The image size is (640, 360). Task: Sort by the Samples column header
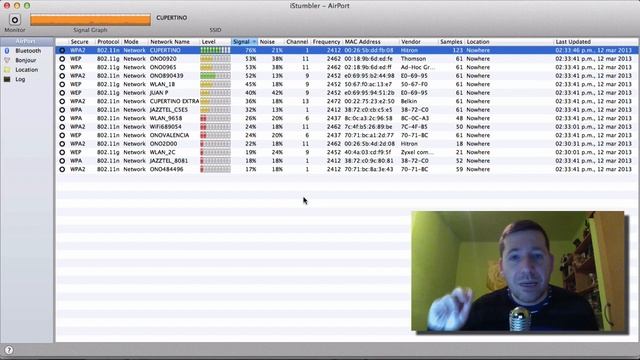(451, 42)
